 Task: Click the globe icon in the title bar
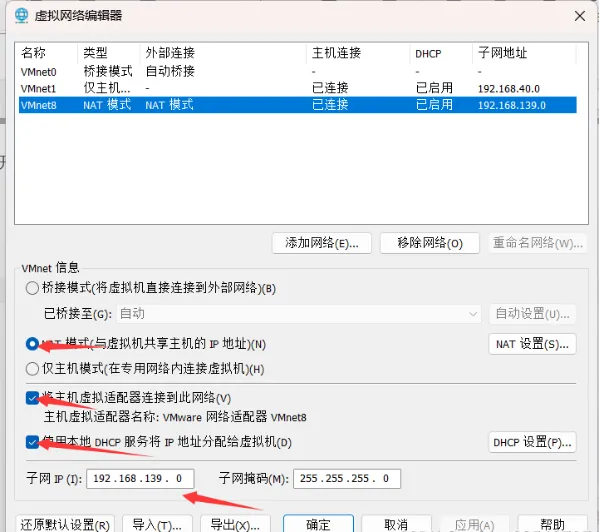[x=21, y=16]
